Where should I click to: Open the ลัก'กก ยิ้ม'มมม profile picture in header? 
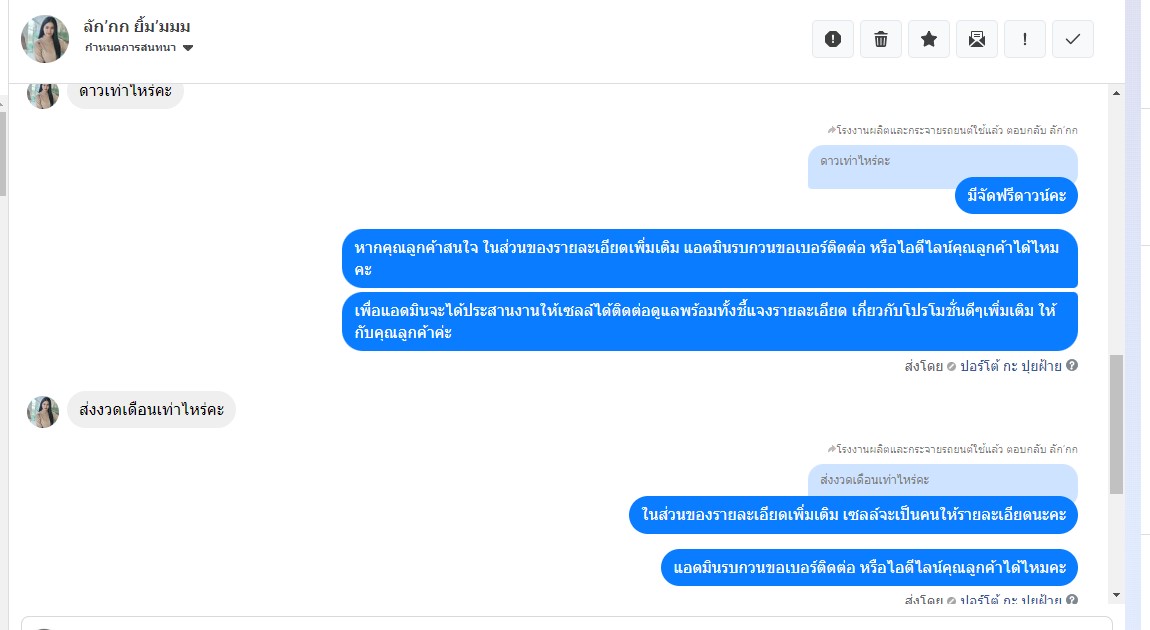coord(45,39)
